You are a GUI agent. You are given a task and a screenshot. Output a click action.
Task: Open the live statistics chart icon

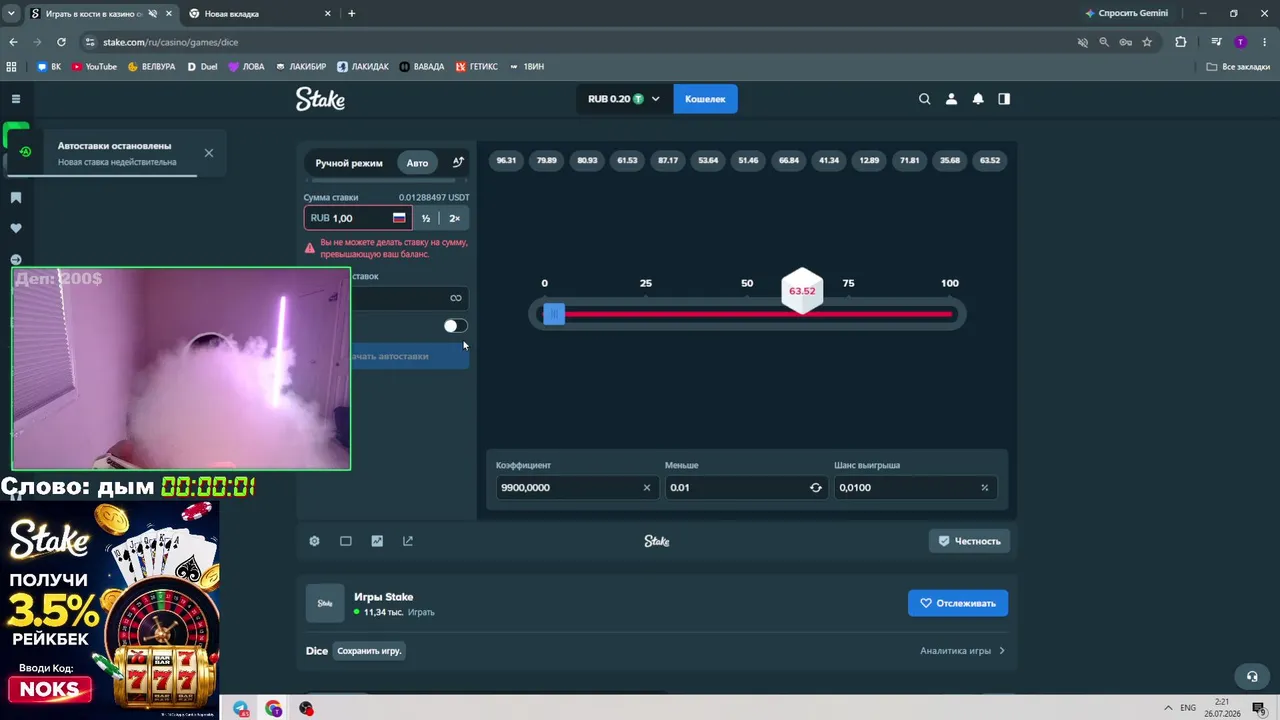377,541
